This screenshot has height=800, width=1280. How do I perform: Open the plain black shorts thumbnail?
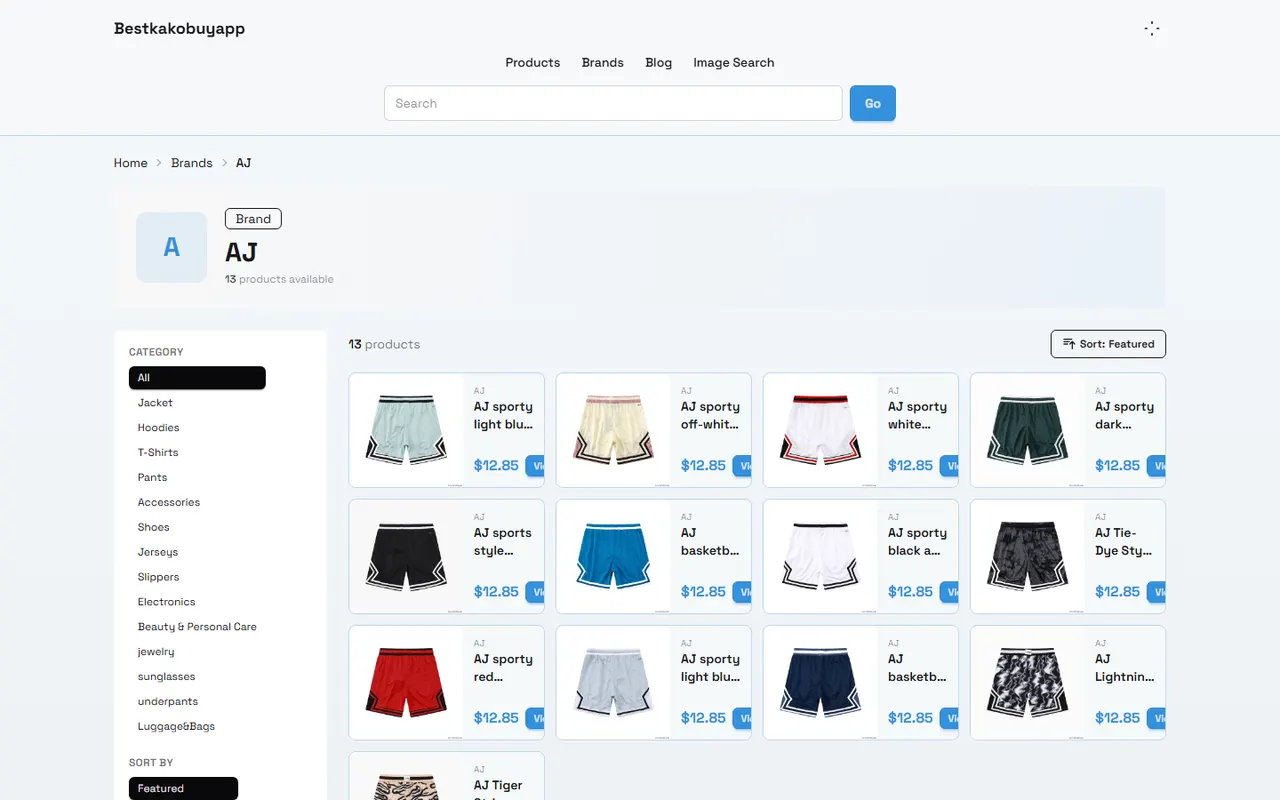coord(406,556)
